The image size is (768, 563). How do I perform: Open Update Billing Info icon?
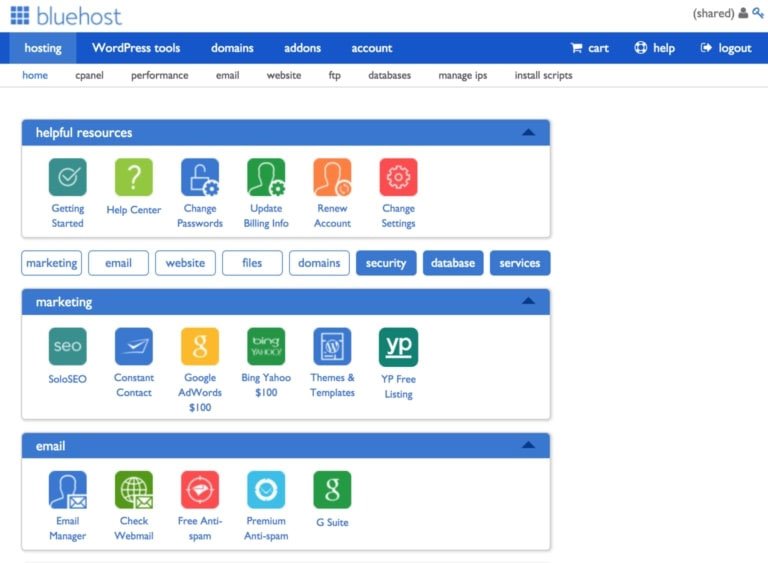(x=266, y=177)
